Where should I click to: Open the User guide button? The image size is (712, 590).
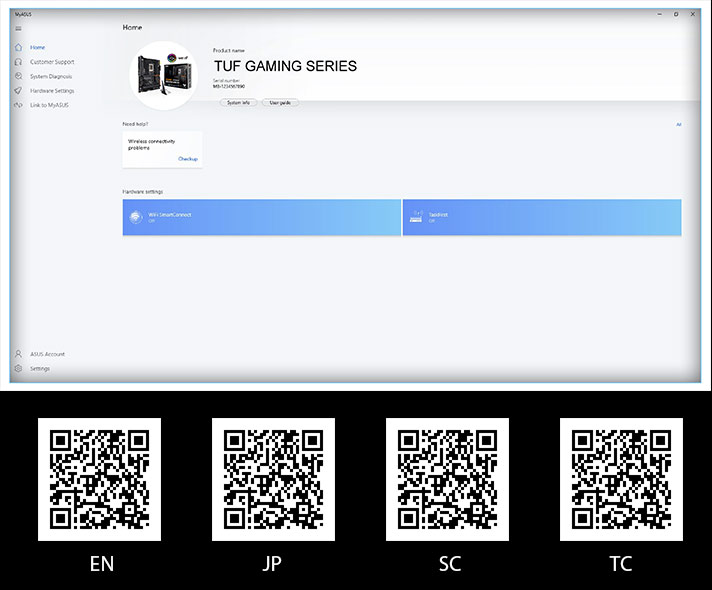tap(280, 102)
